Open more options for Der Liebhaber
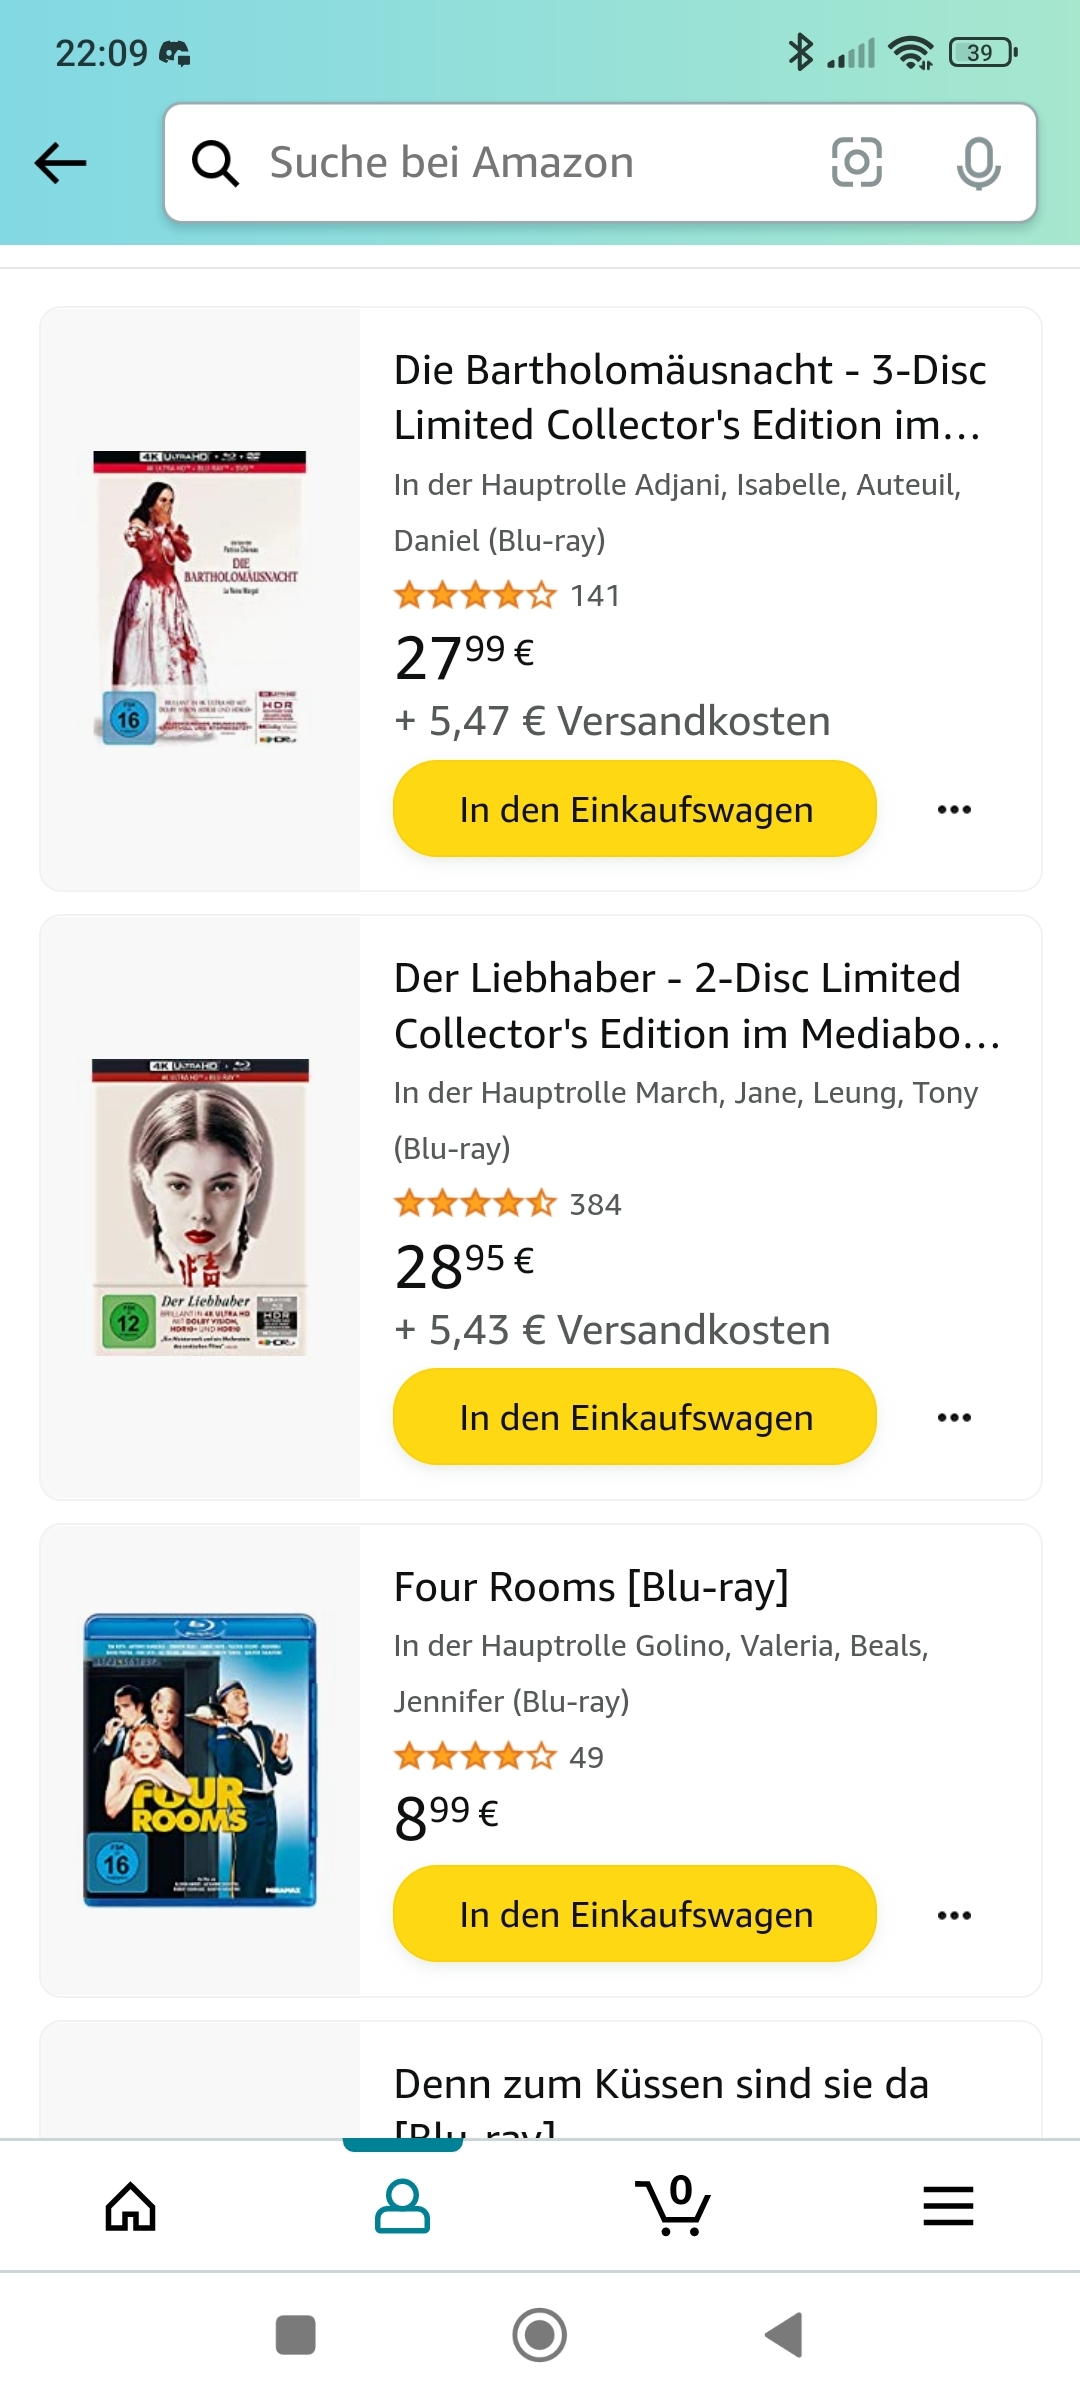The width and height of the screenshot is (1080, 2400). 954,1417
